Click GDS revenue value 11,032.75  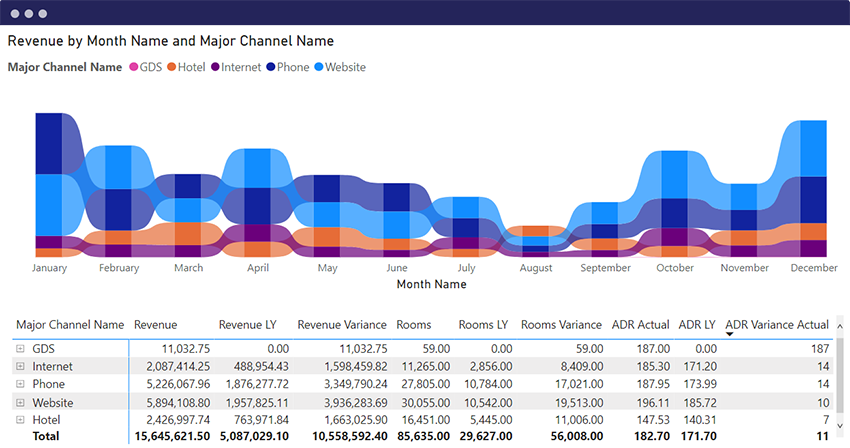(185, 349)
